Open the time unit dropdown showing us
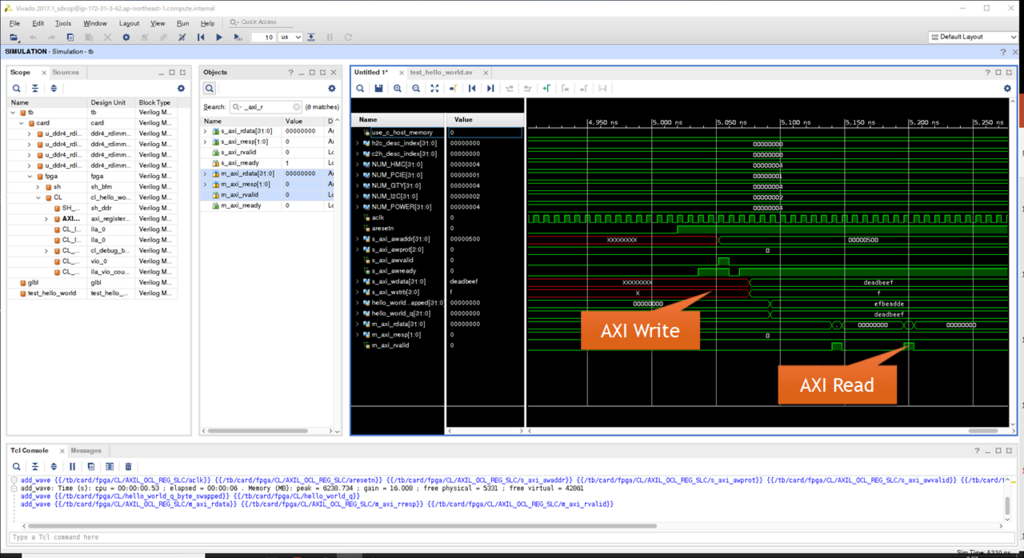The height and width of the screenshot is (558, 1024). pos(291,37)
